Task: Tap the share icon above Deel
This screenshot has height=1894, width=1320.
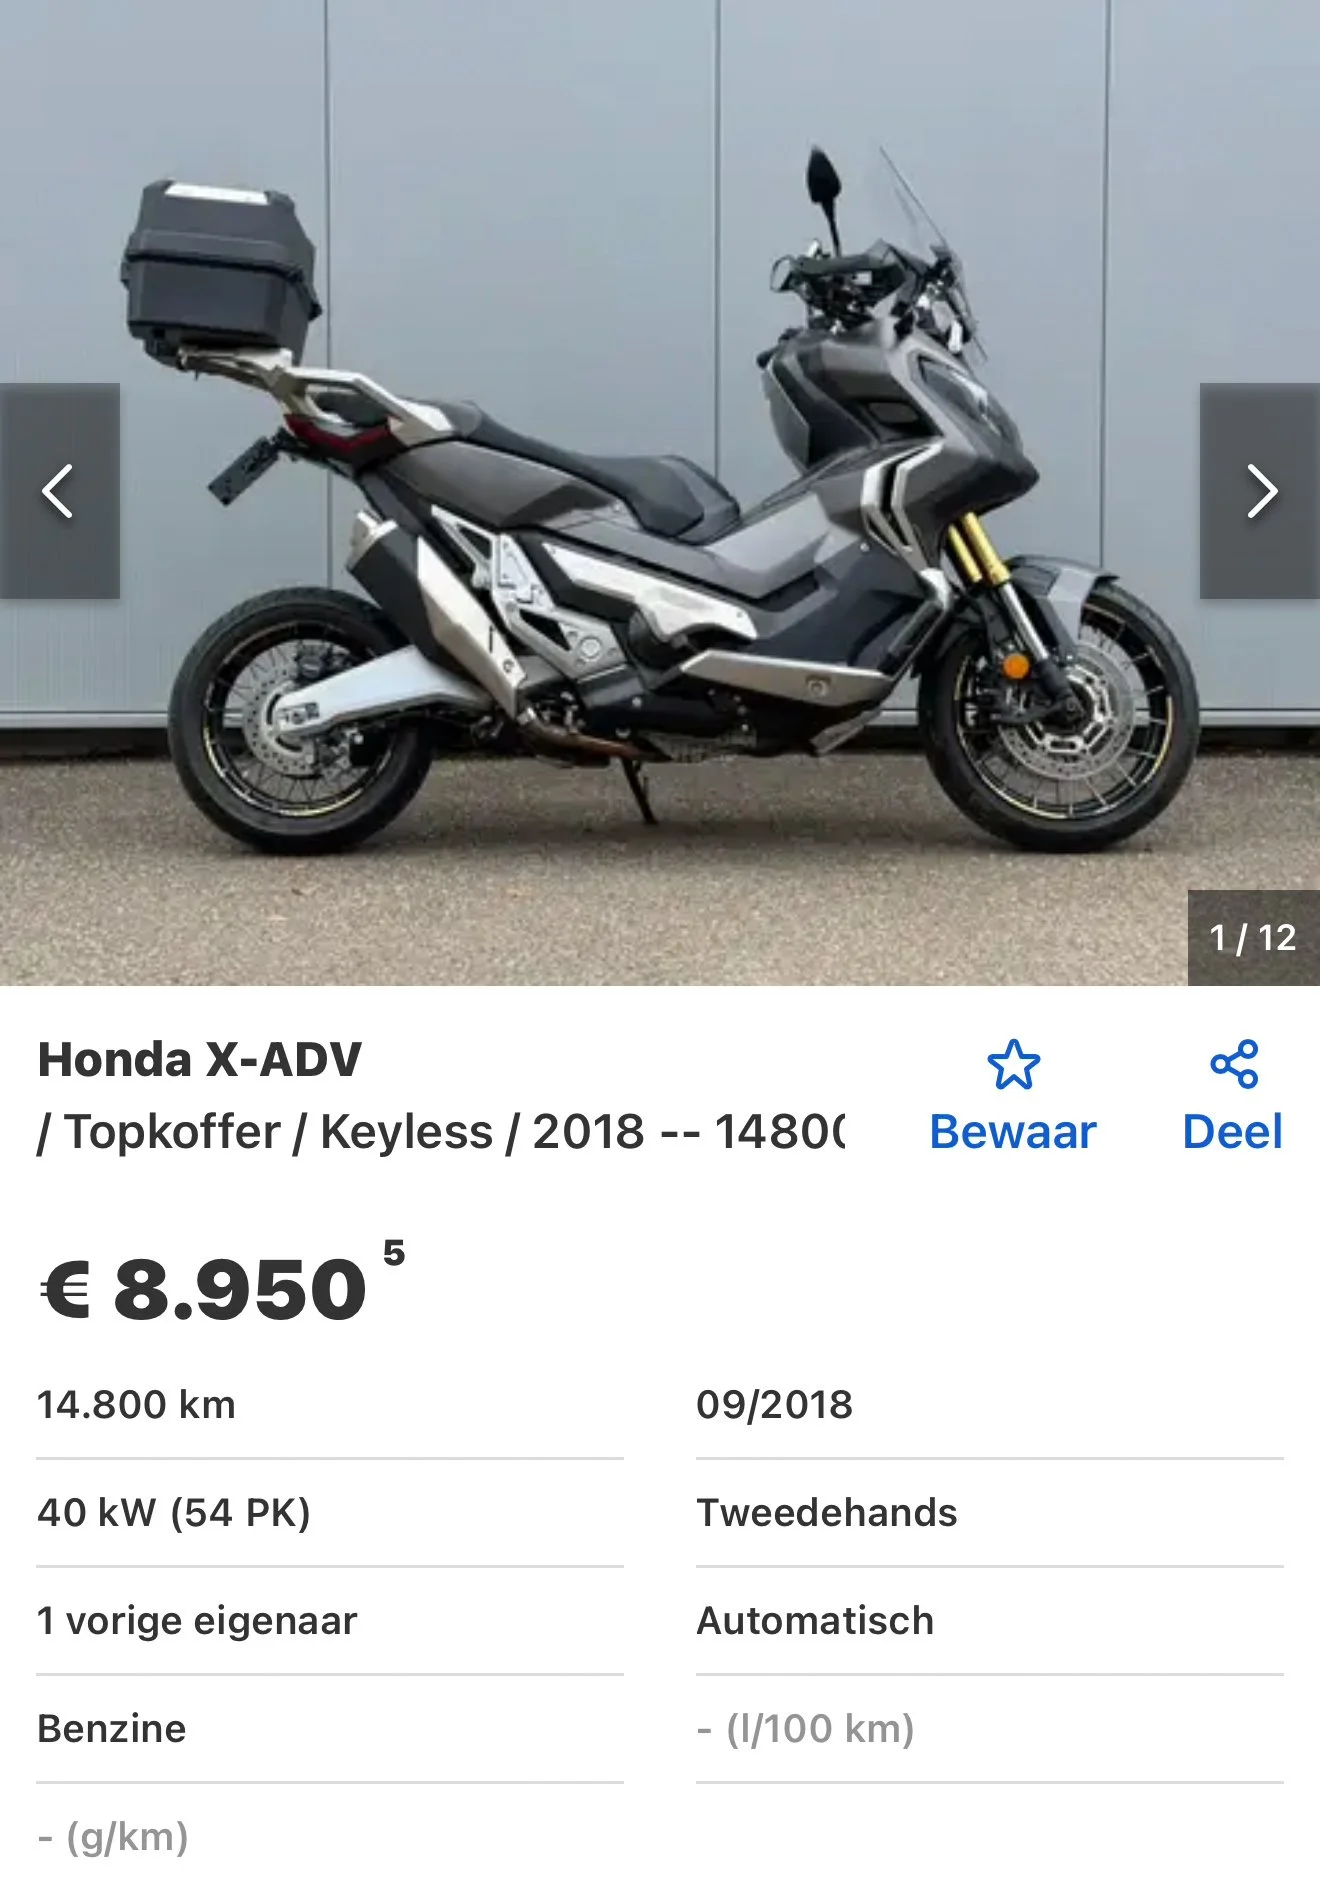Action: pos(1234,1064)
